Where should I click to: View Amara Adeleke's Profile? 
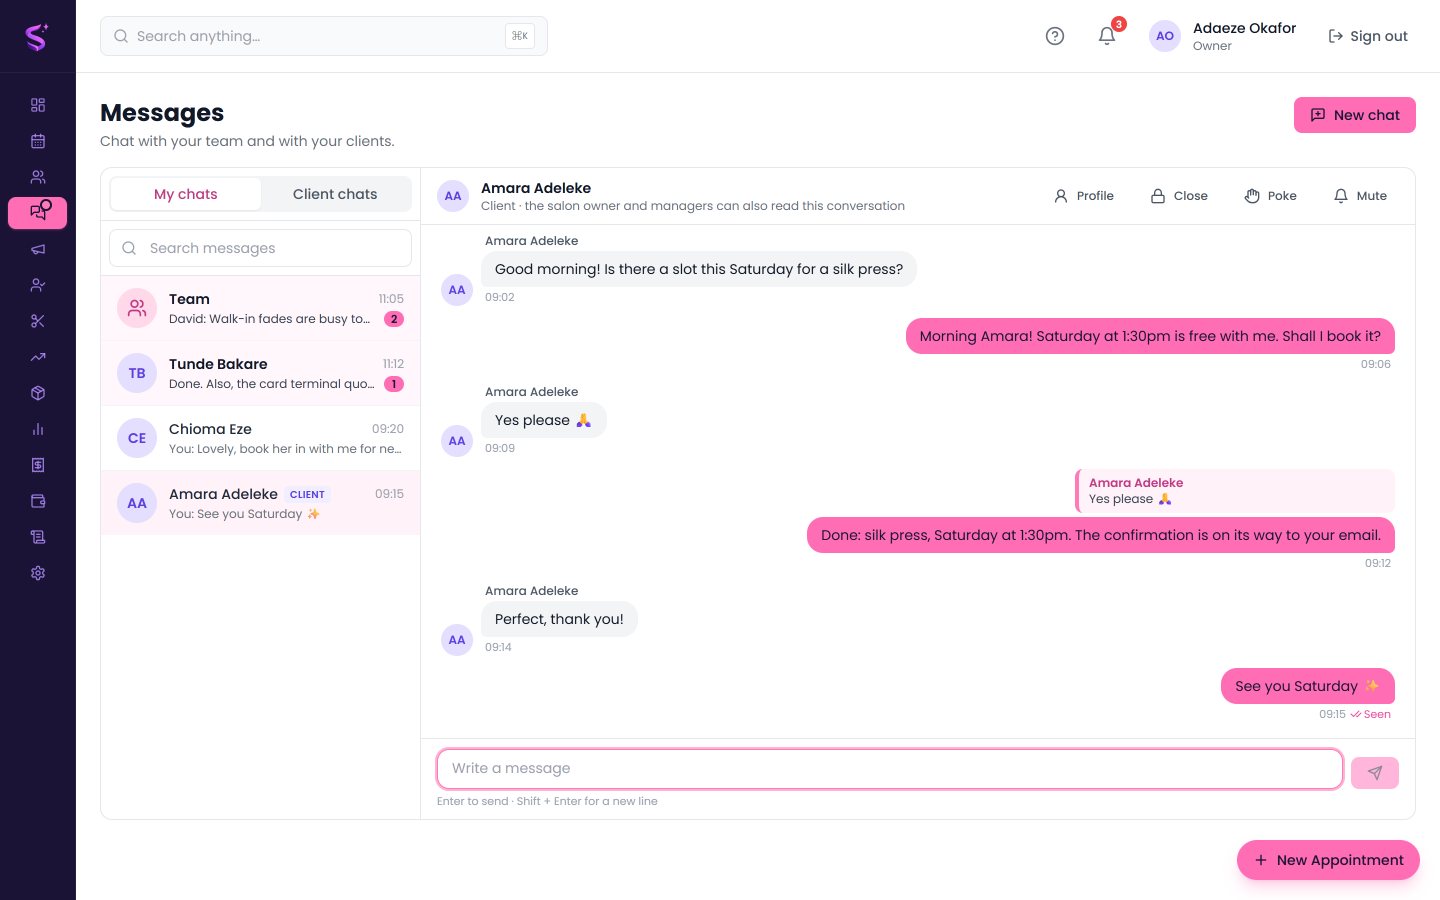coord(1084,196)
